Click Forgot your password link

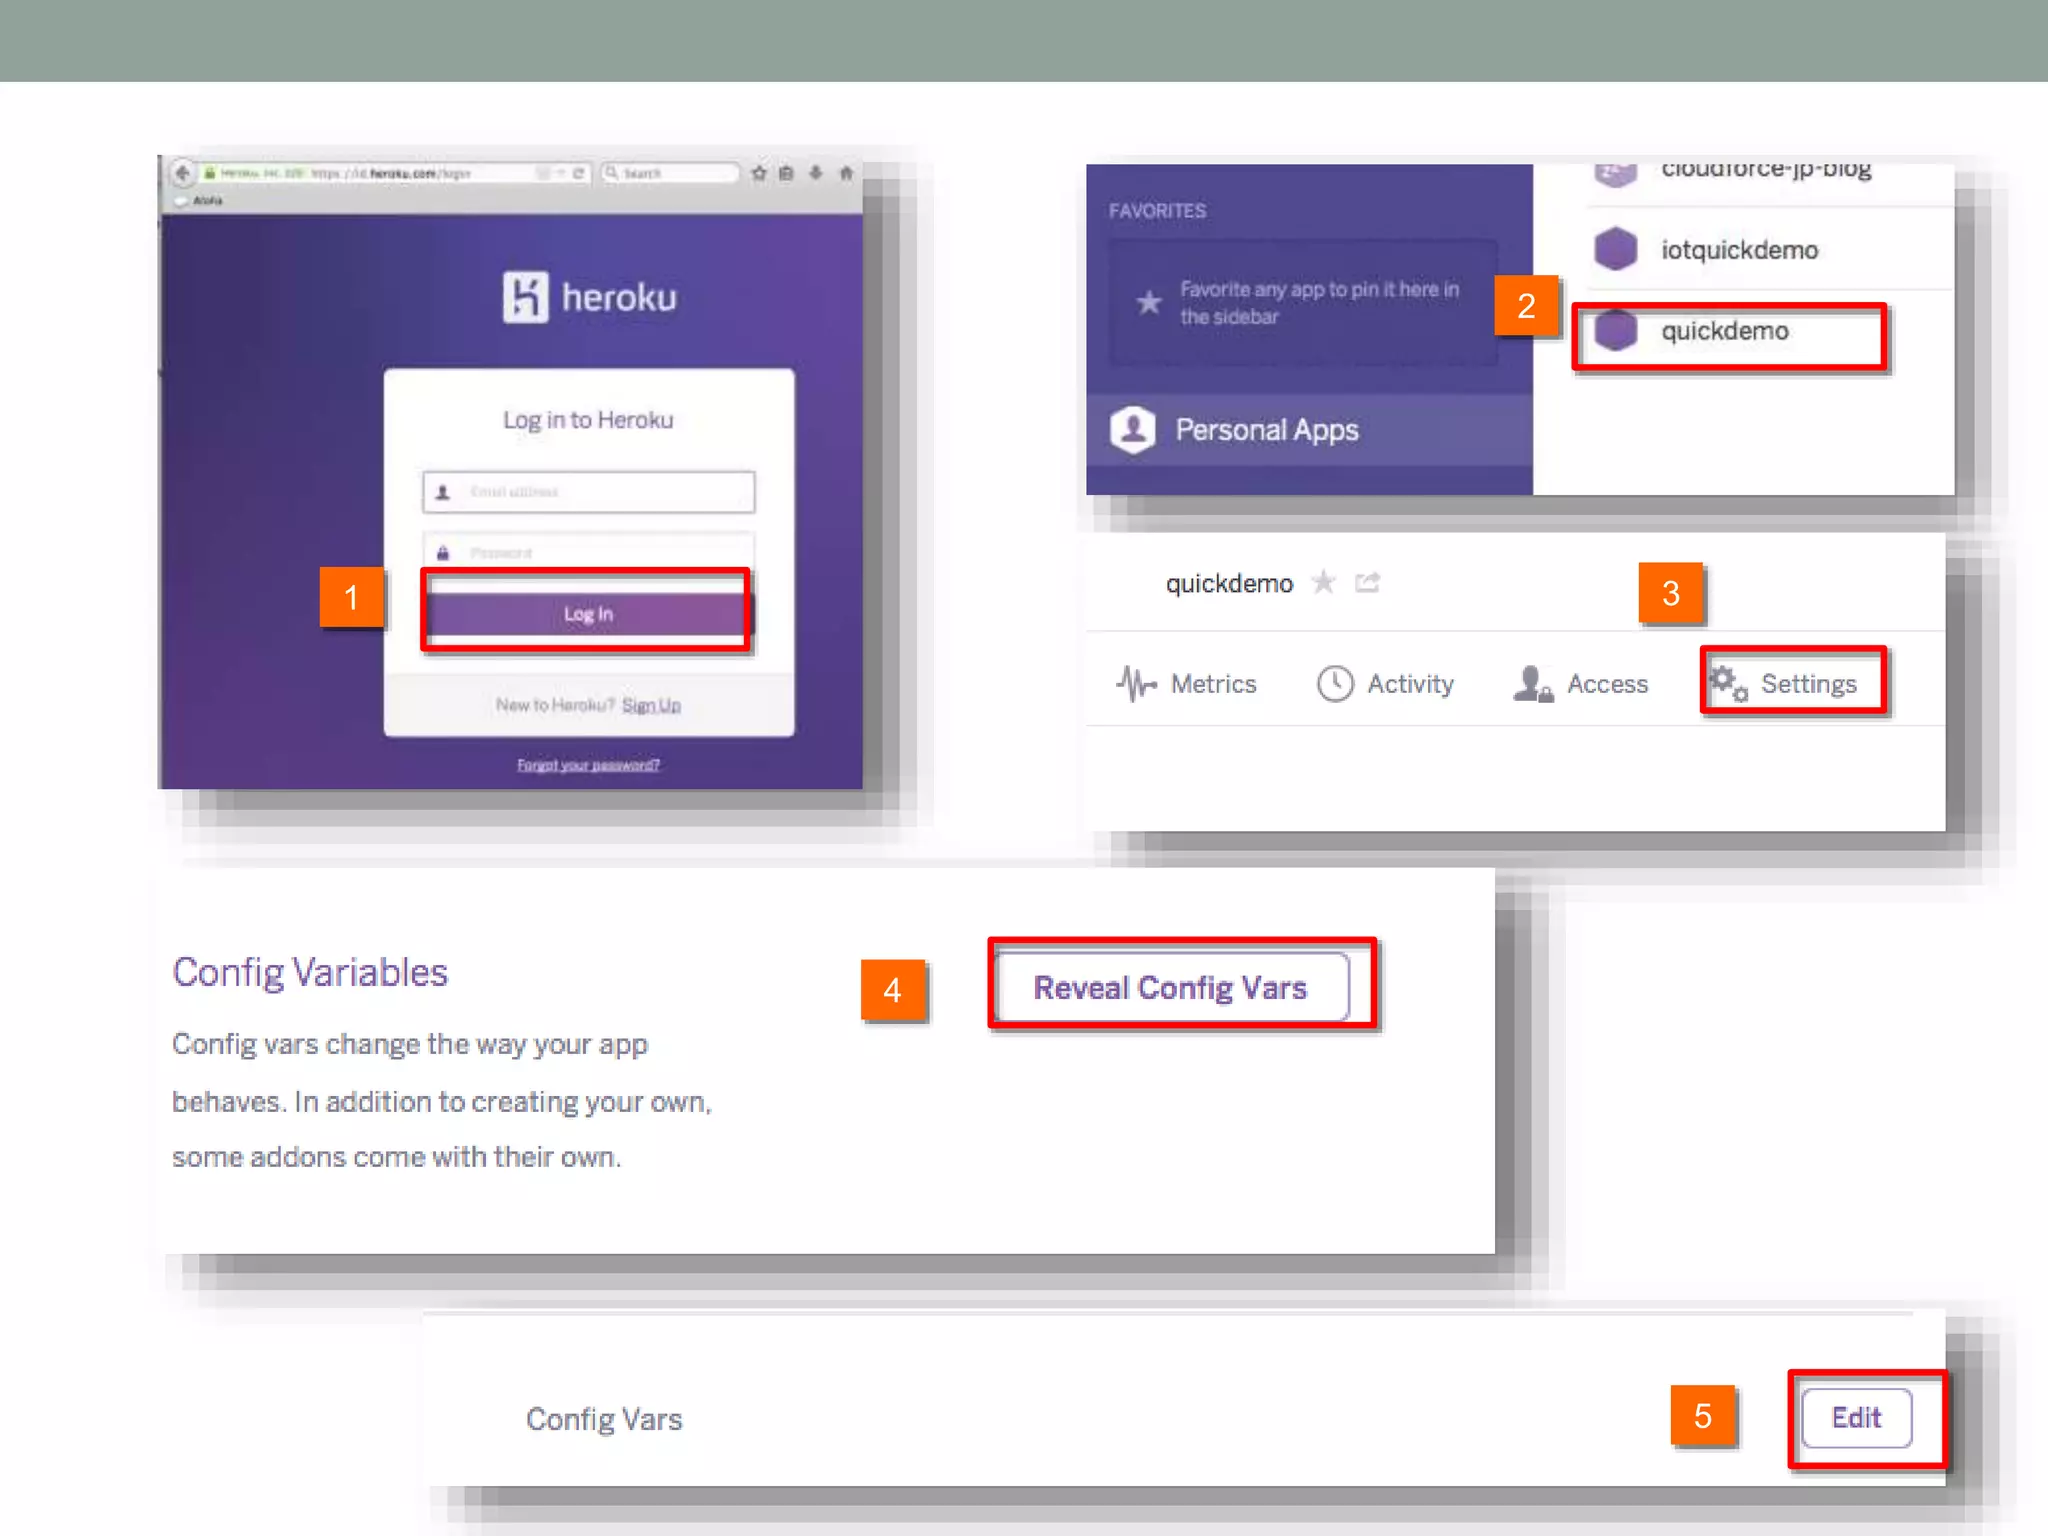(588, 765)
